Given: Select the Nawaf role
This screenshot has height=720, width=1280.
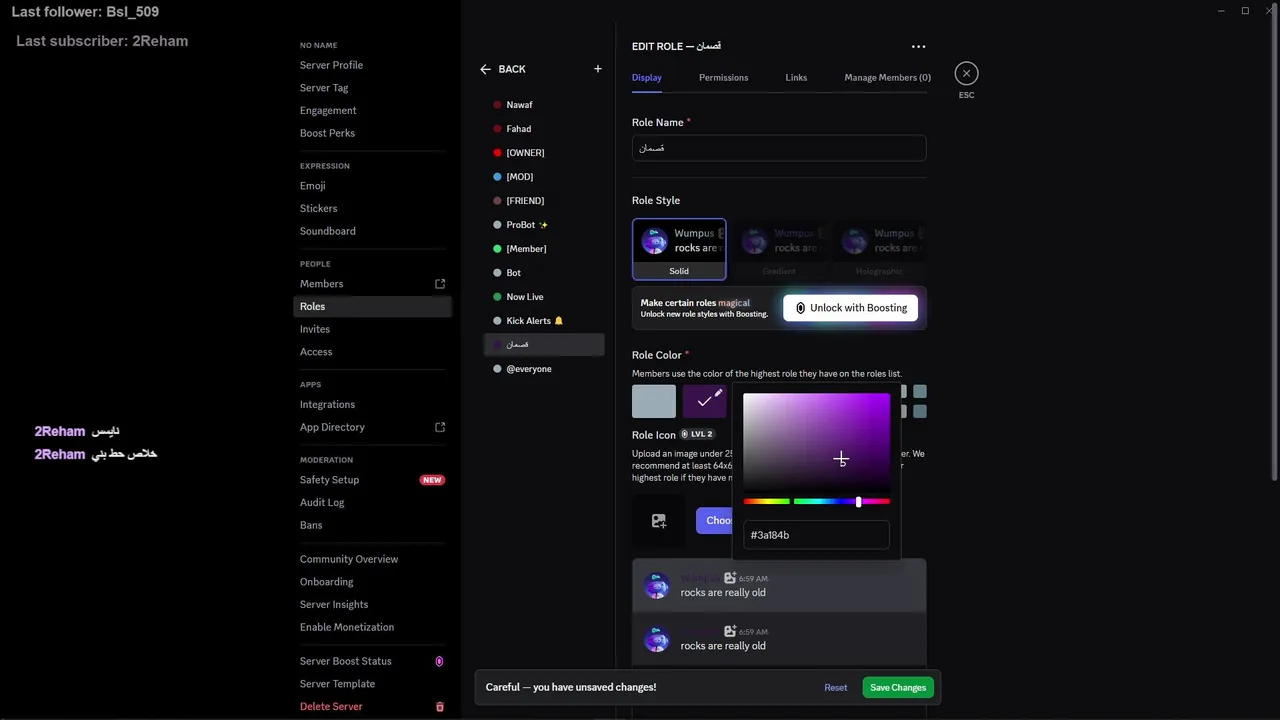Looking at the screenshot, I should [544, 105].
